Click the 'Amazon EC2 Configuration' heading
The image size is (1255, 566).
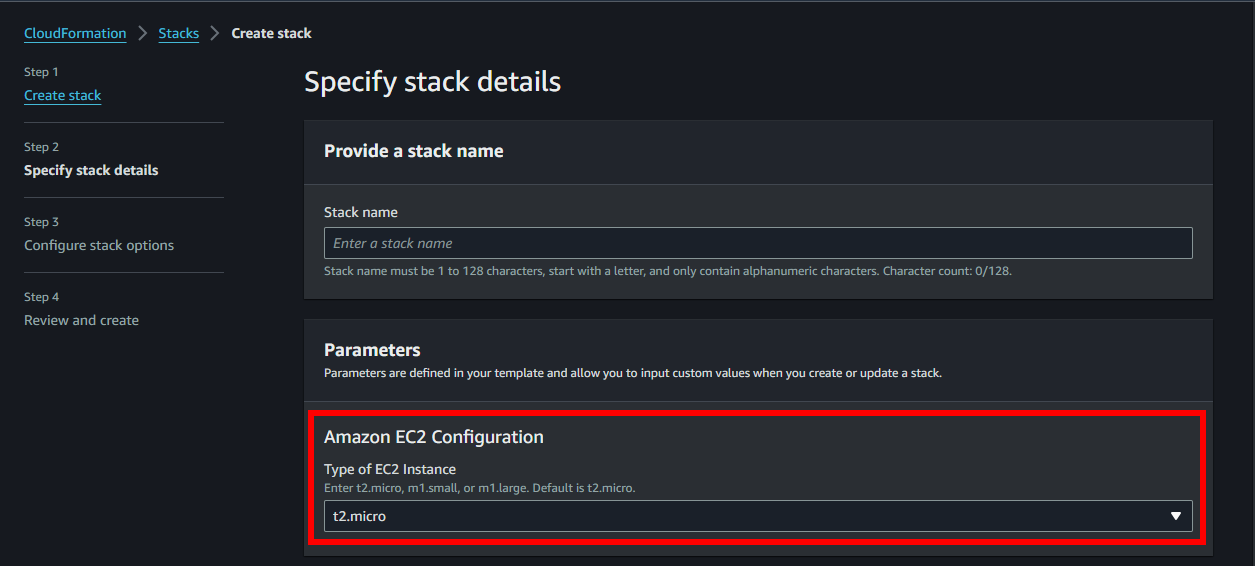[434, 437]
